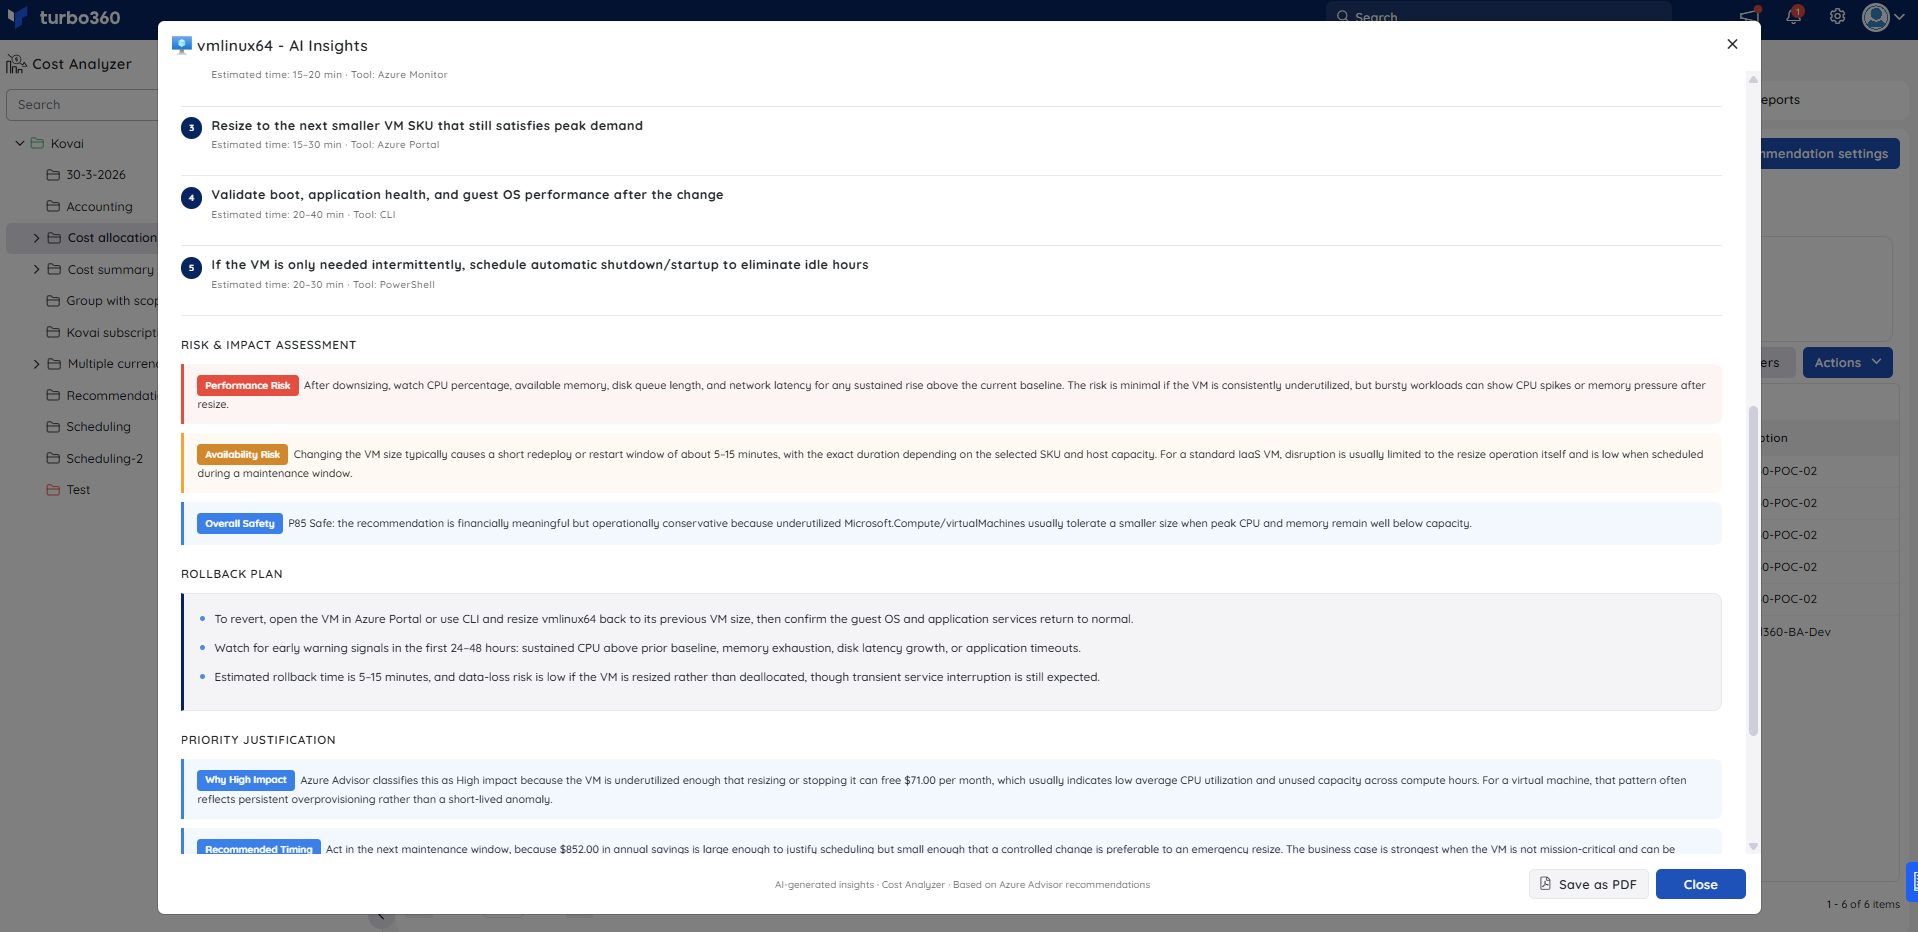
Task: Click the scrollbar down arrow
Action: 1753,846
